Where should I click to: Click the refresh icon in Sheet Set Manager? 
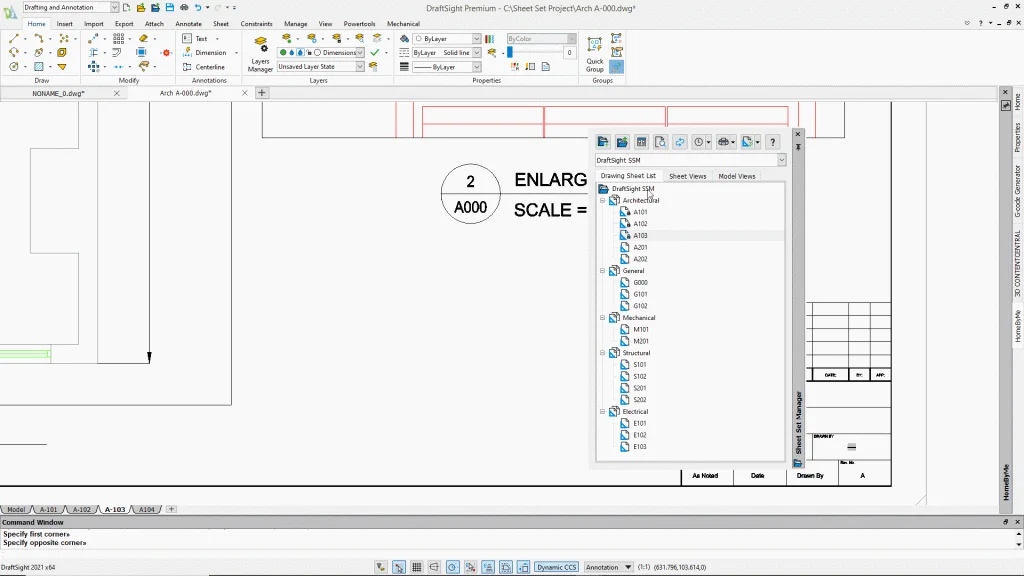click(680, 142)
